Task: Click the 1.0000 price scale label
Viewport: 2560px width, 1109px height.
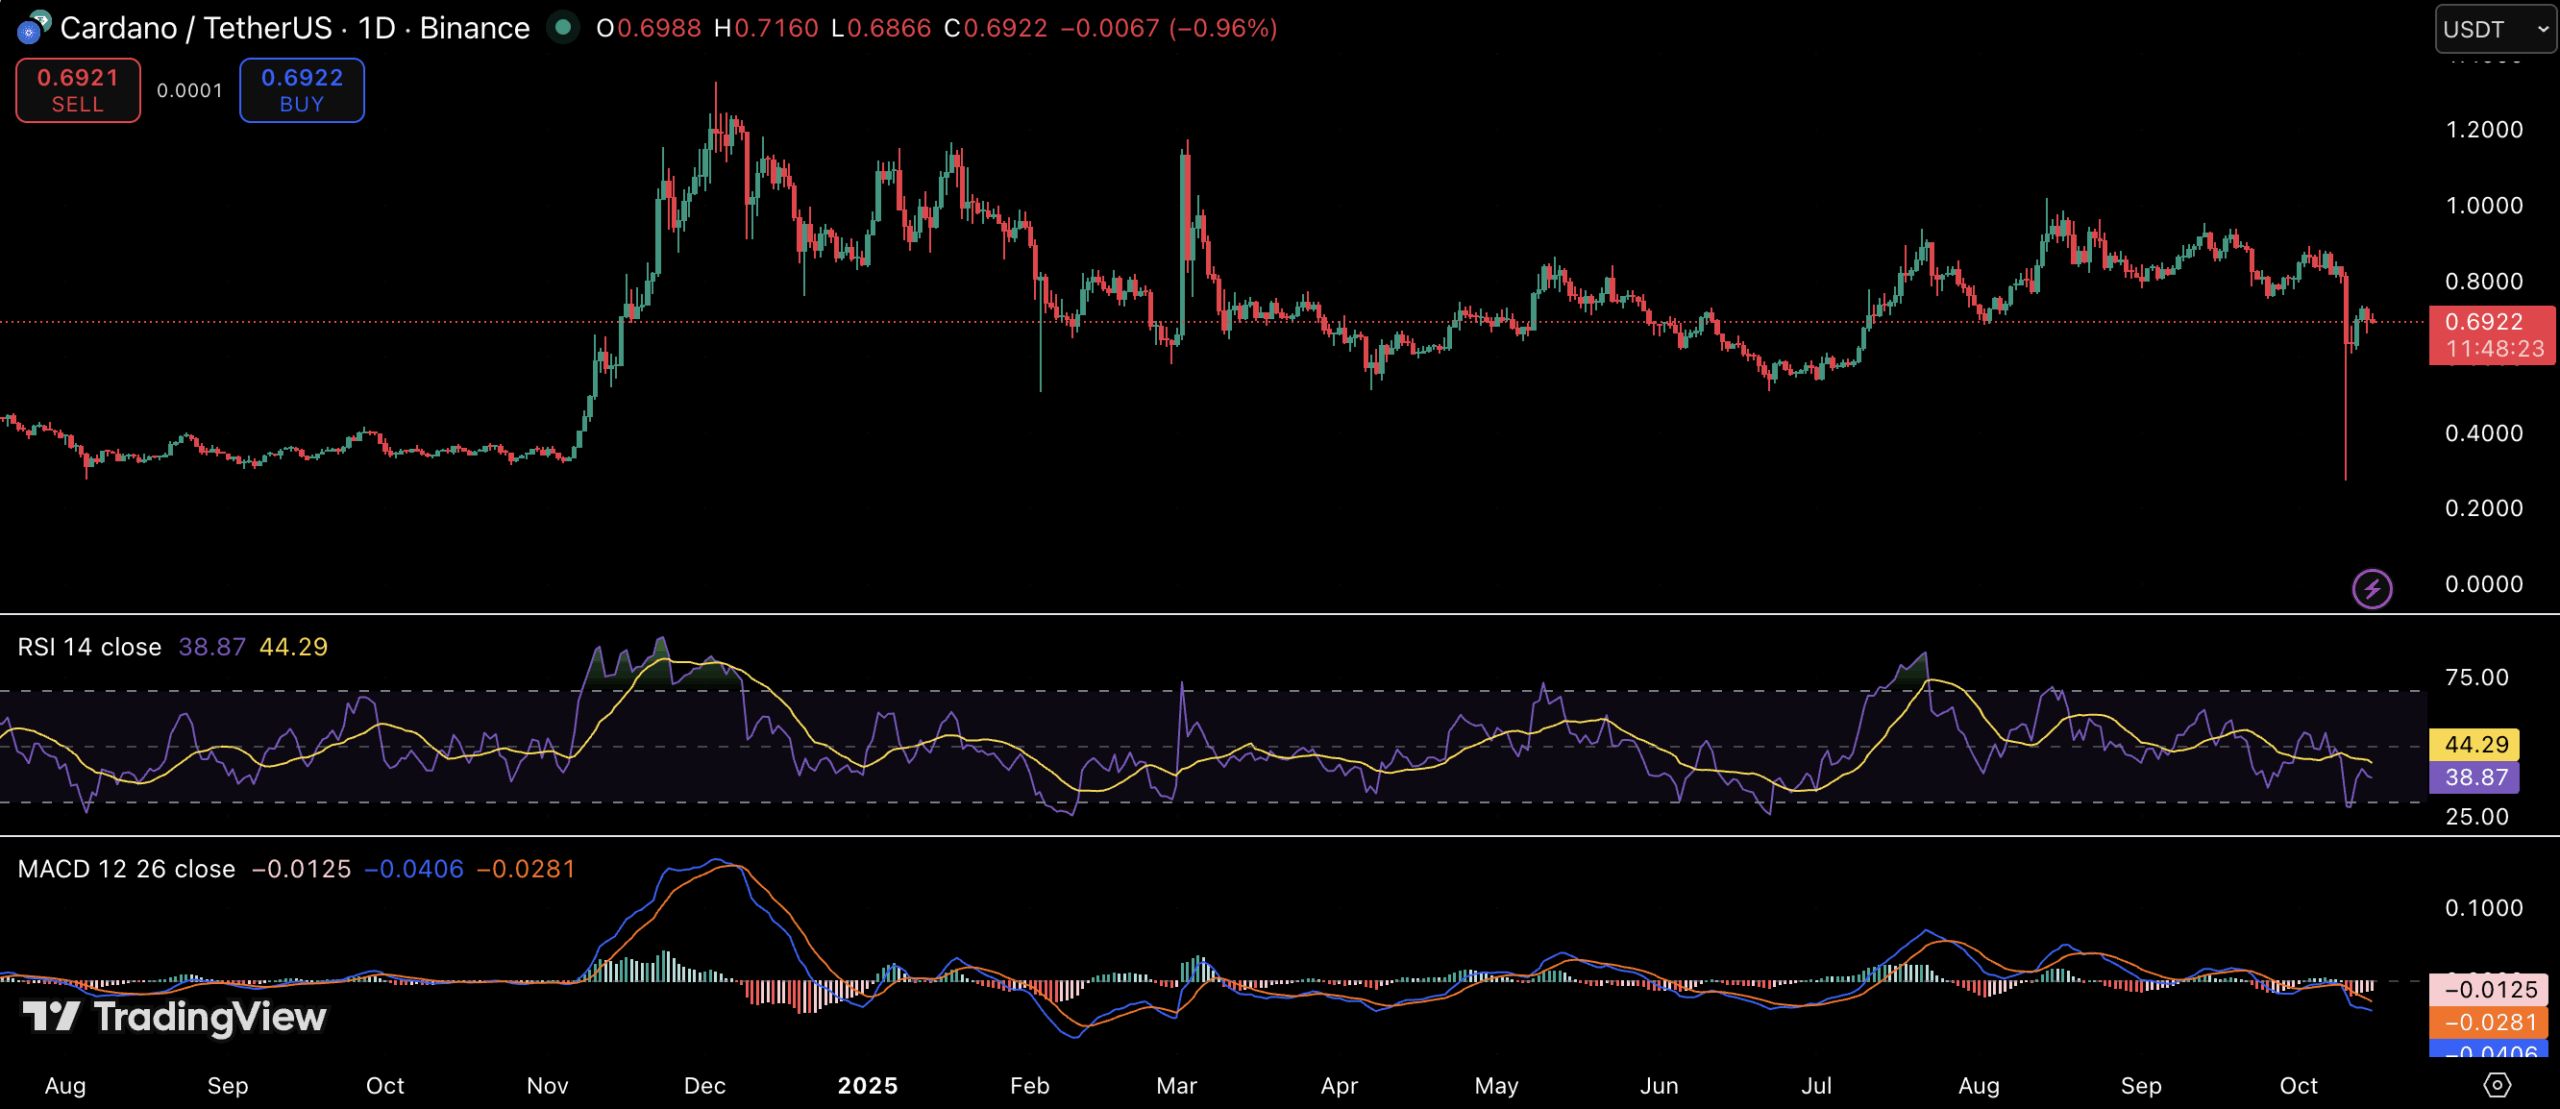Action: pos(2484,206)
